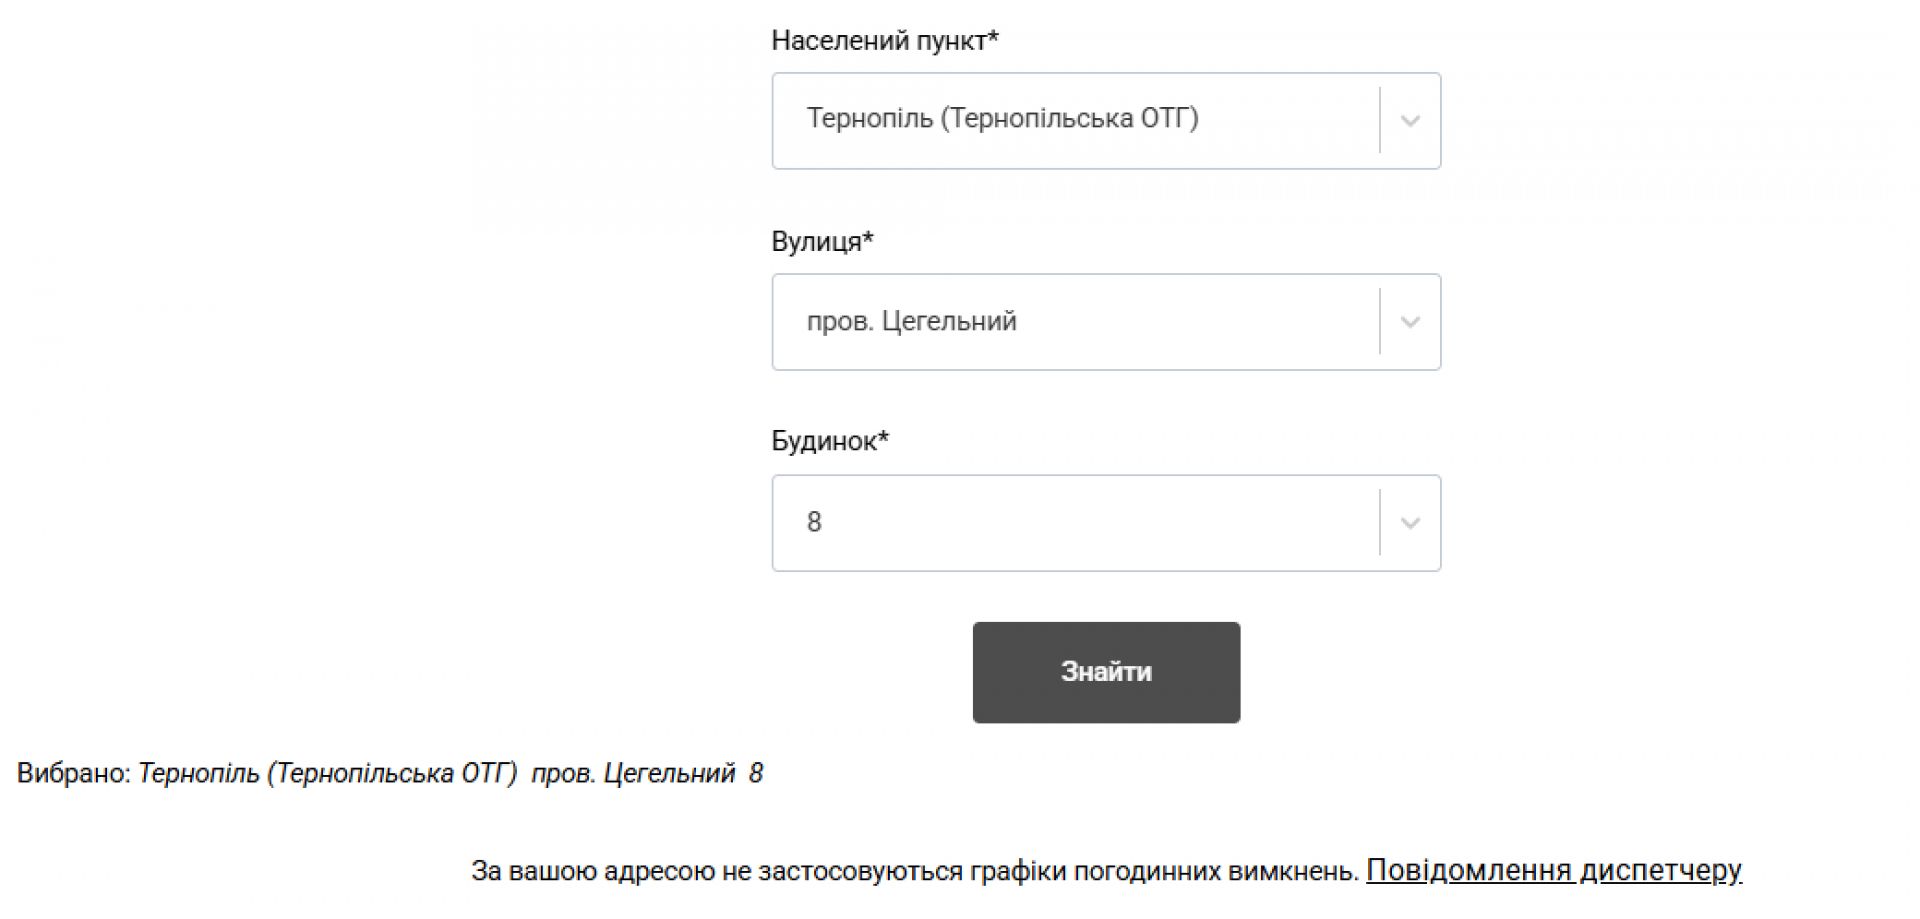1920x919 pixels.
Task: Click the Будинок field label
Action: (x=830, y=441)
